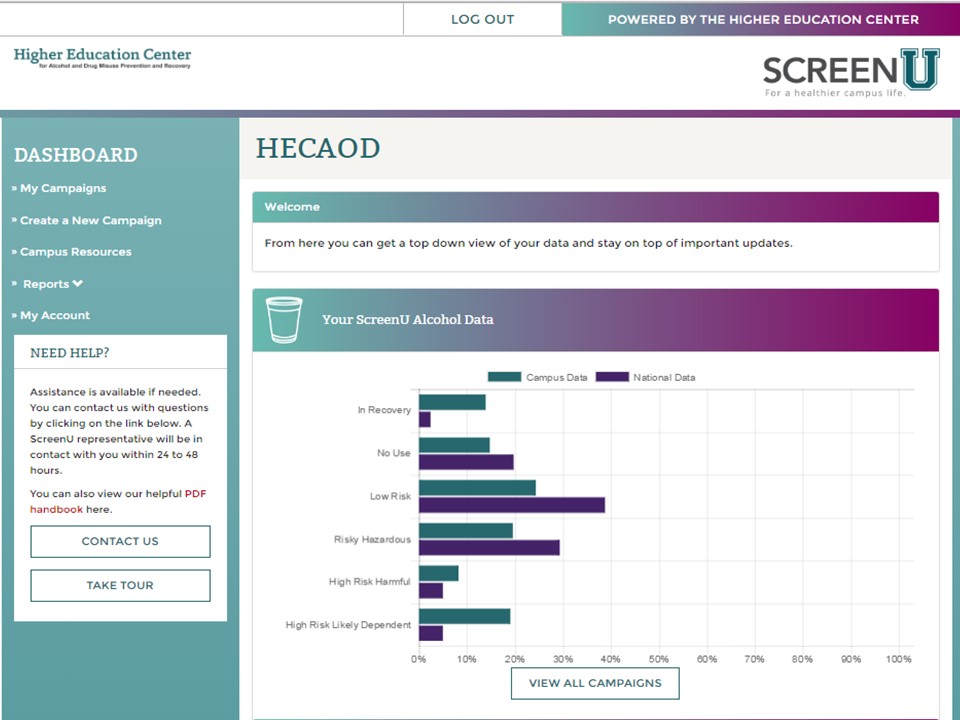Viewport: 960px width, 720px height.
Task: Click the Low Risk national data bar
Action: 512,505
